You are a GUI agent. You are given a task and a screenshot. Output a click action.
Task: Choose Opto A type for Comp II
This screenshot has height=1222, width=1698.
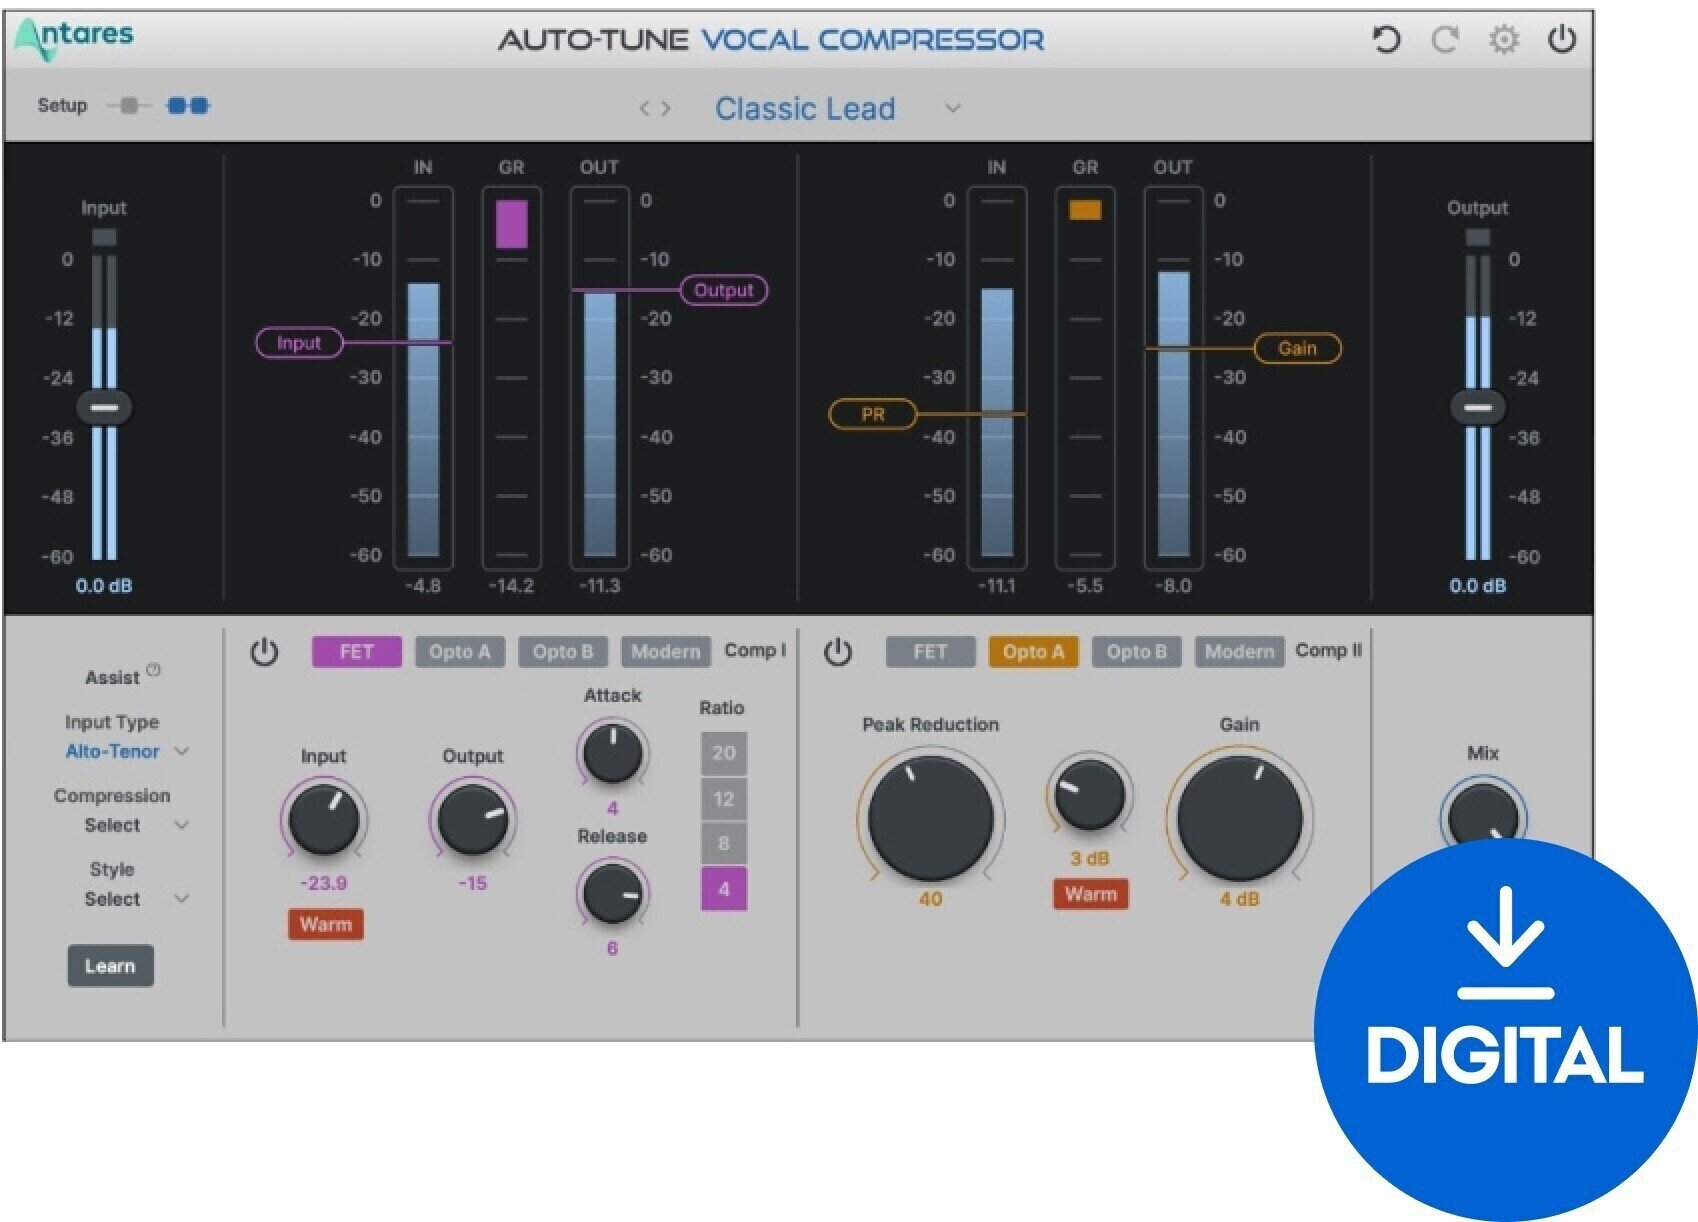click(x=1033, y=652)
